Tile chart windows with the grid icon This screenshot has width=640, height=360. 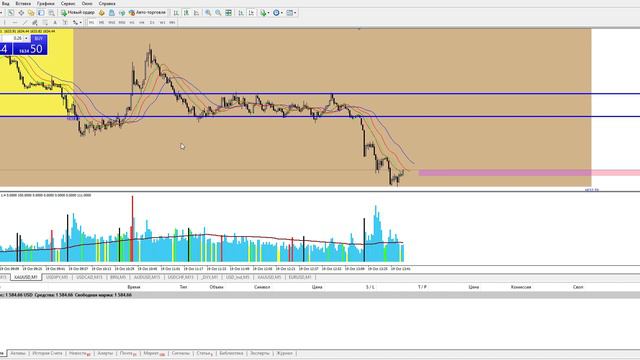click(x=229, y=13)
